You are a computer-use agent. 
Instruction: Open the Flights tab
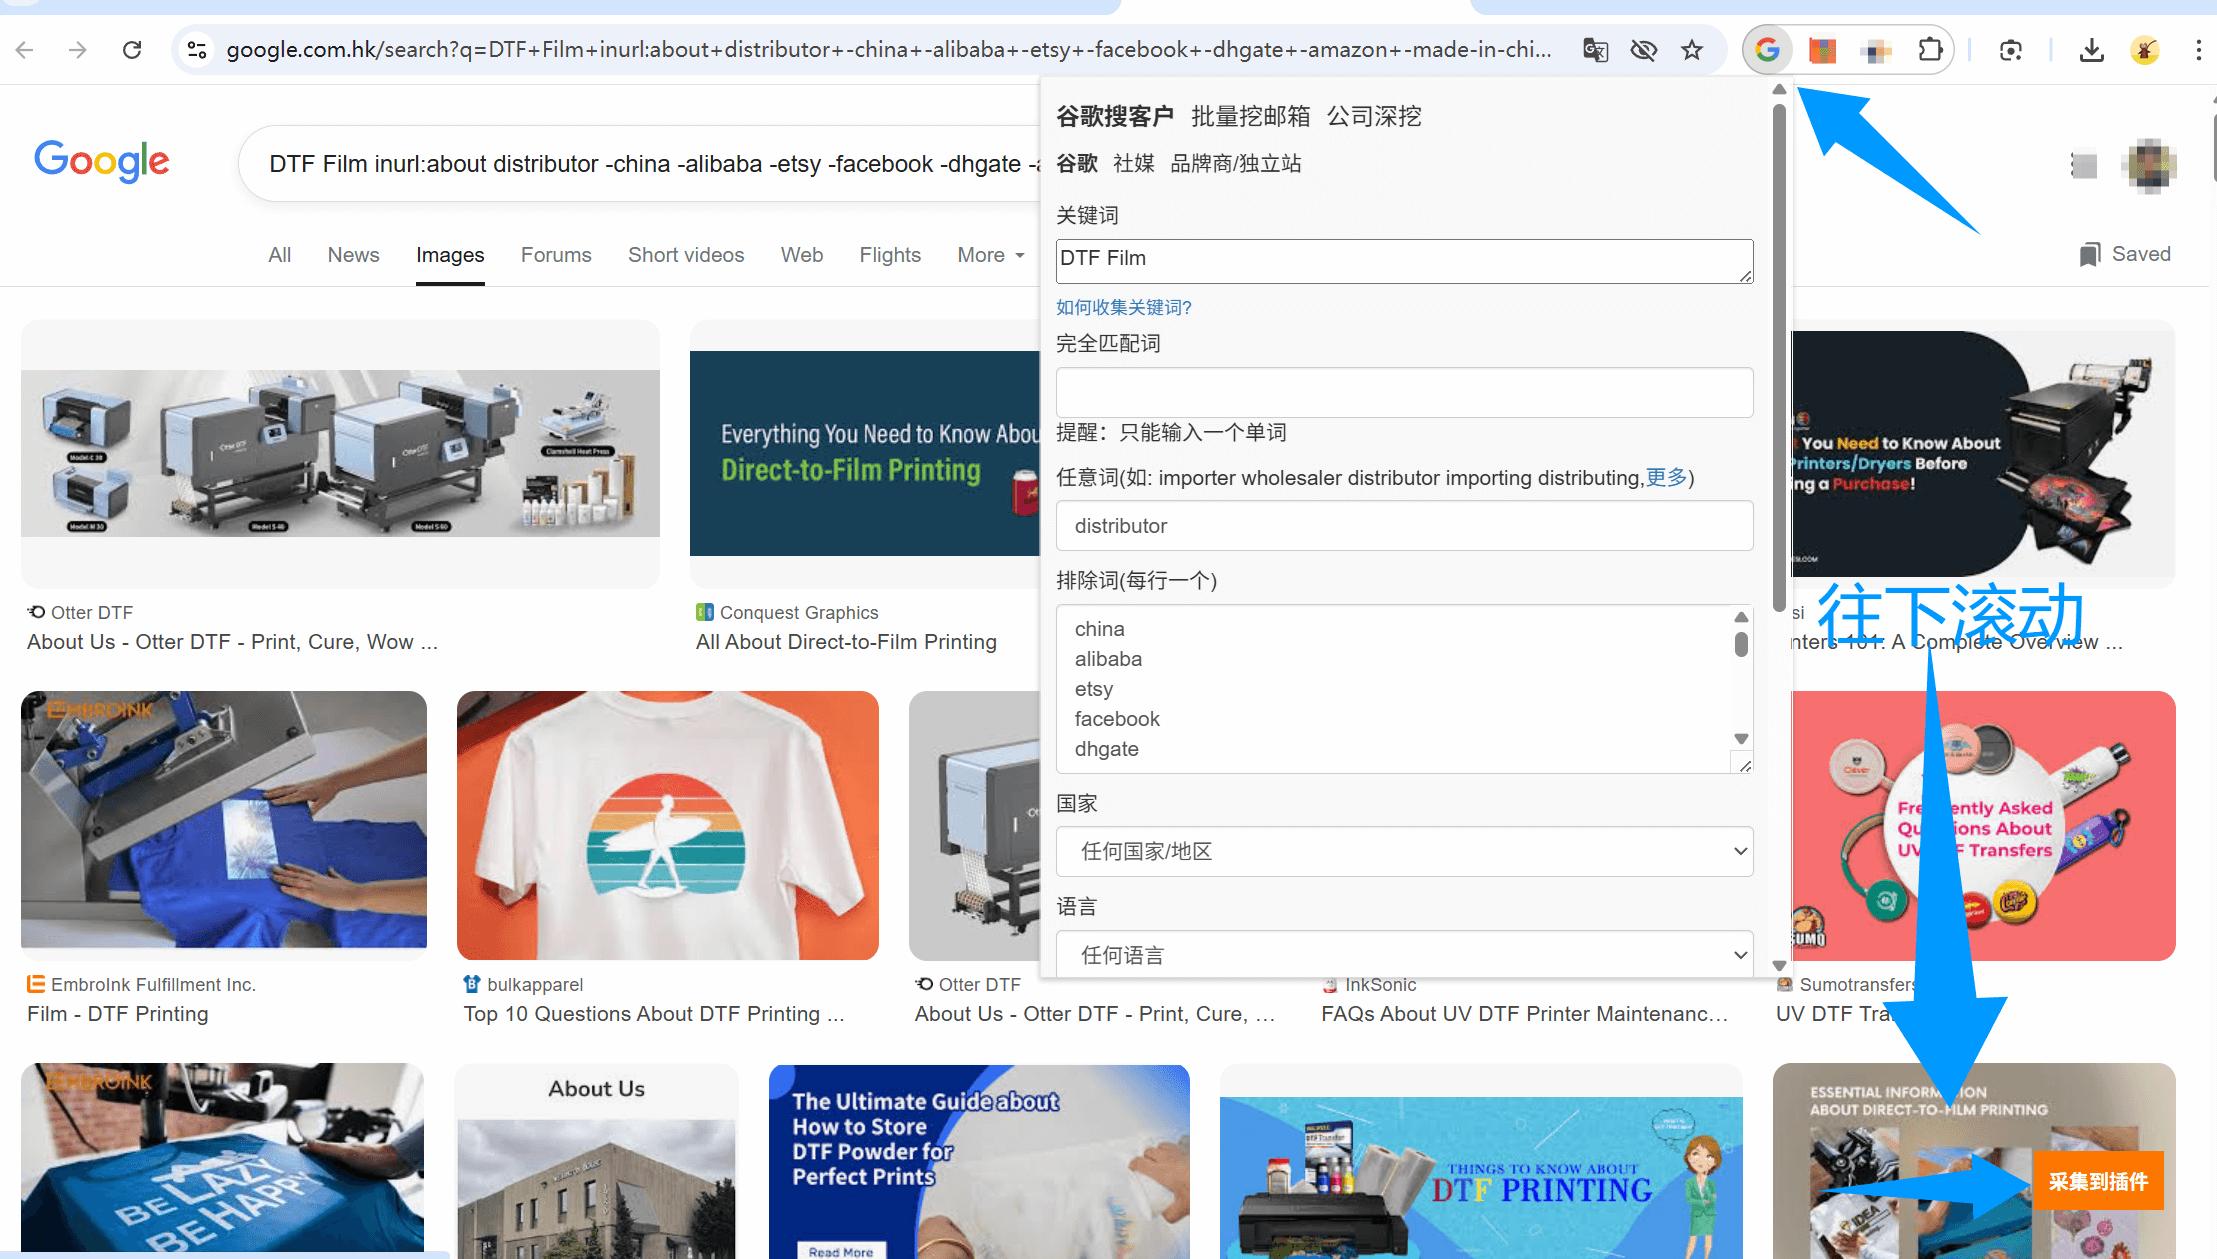pyautogui.click(x=890, y=255)
